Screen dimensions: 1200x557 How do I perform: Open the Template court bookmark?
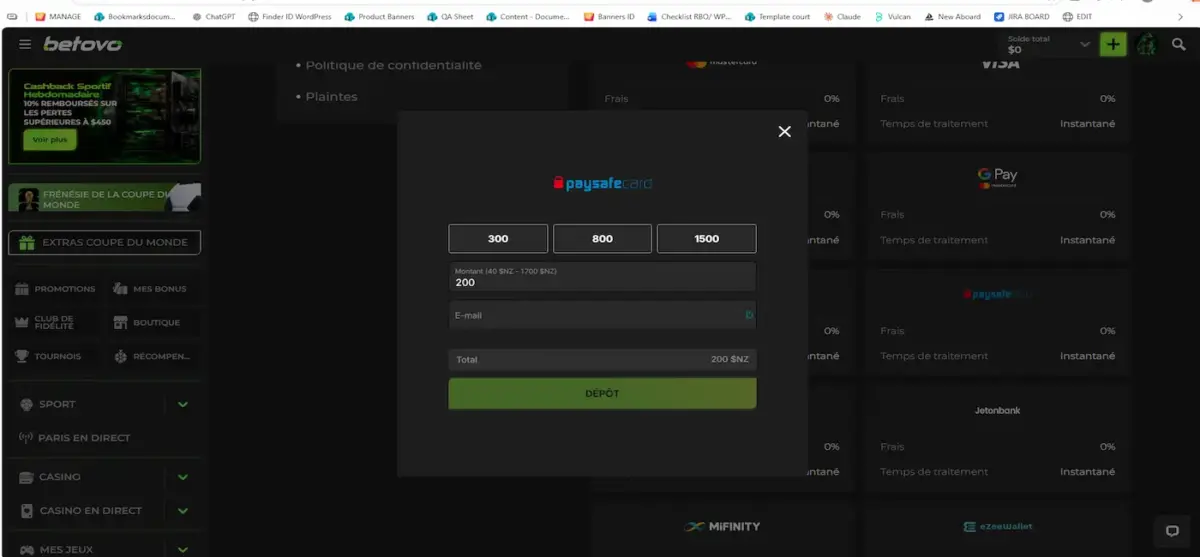click(x=778, y=17)
